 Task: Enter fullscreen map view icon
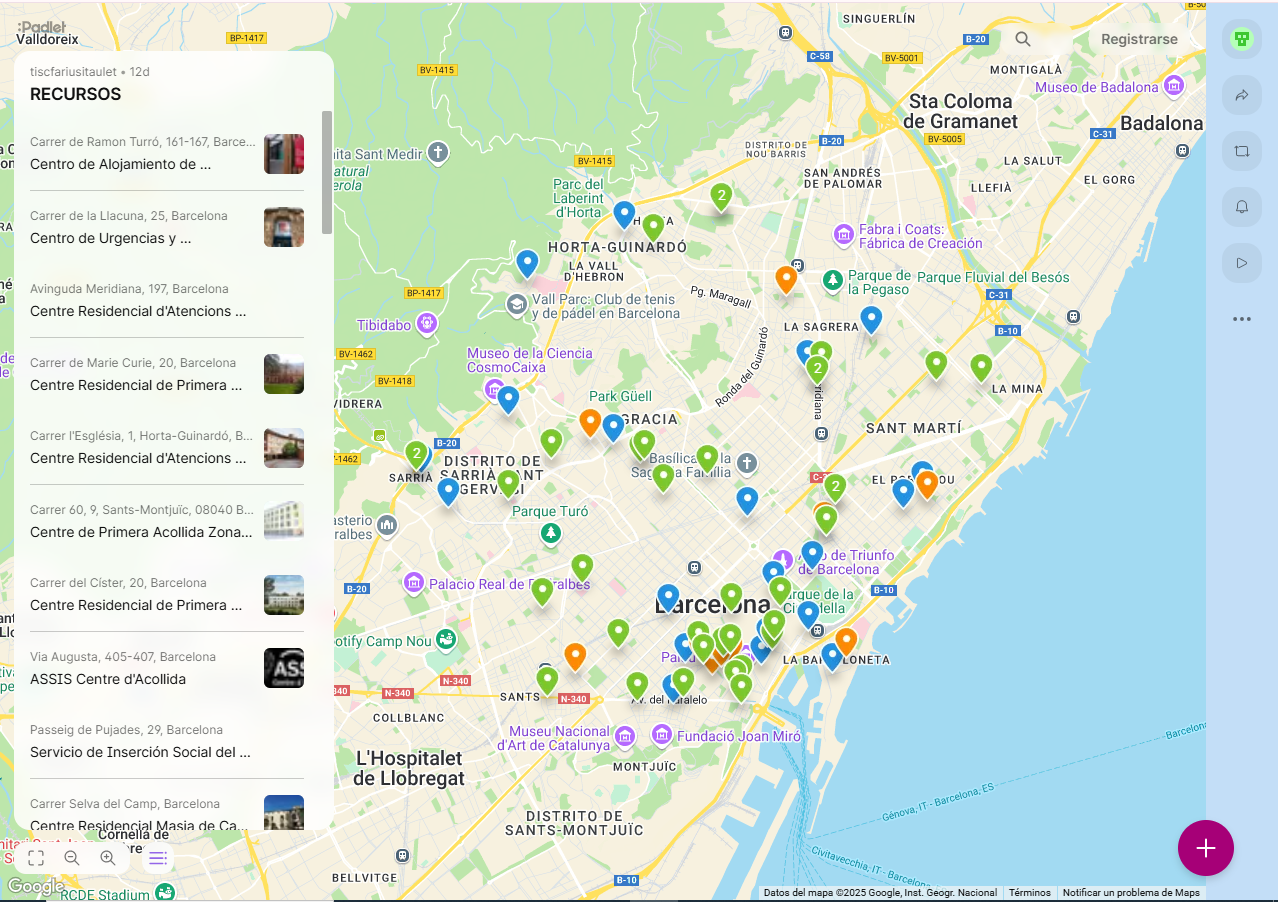tap(36, 858)
